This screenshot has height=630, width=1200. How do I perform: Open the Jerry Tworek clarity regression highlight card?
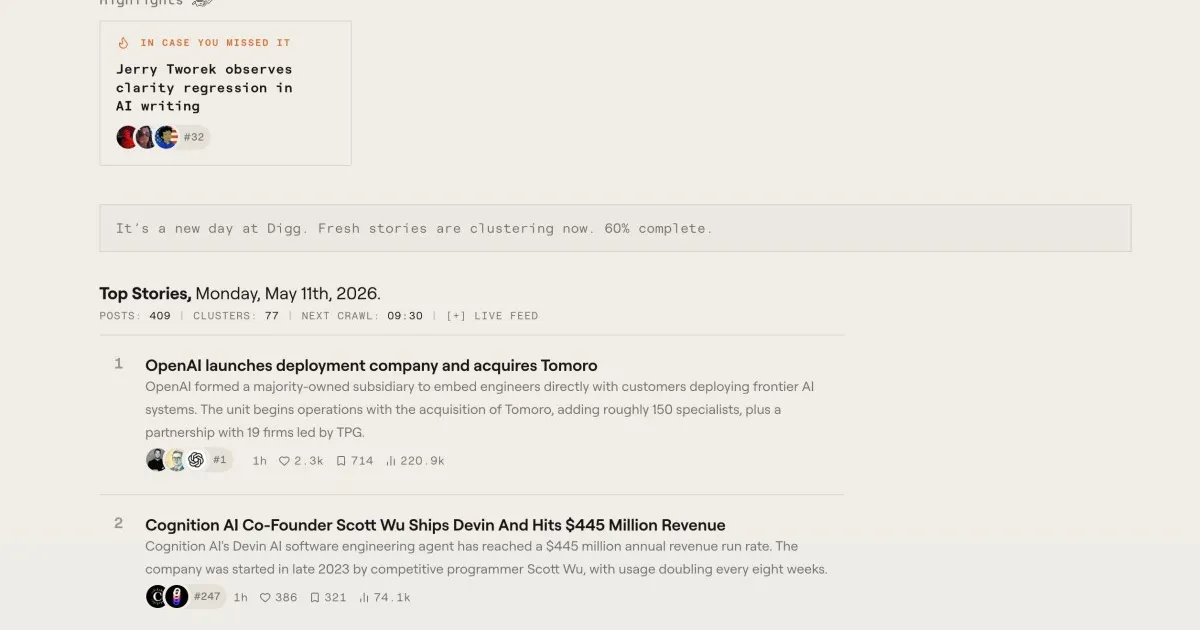tap(225, 93)
